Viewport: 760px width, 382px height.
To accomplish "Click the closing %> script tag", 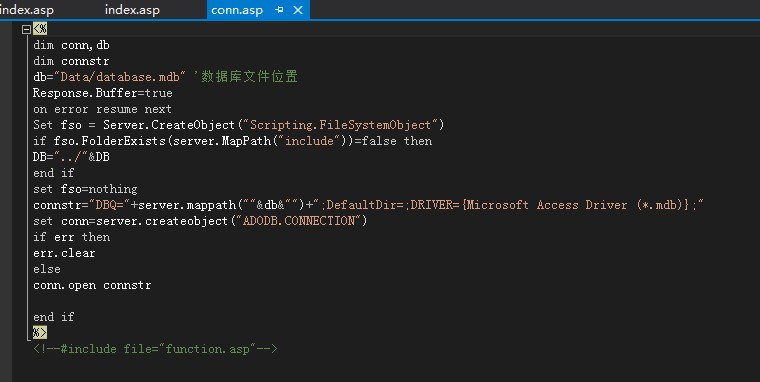I will [40, 333].
